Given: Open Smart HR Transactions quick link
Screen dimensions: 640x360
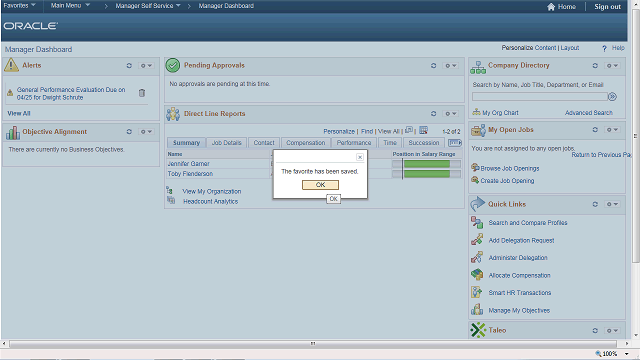Looking at the screenshot, I should pyautogui.click(x=520, y=293).
